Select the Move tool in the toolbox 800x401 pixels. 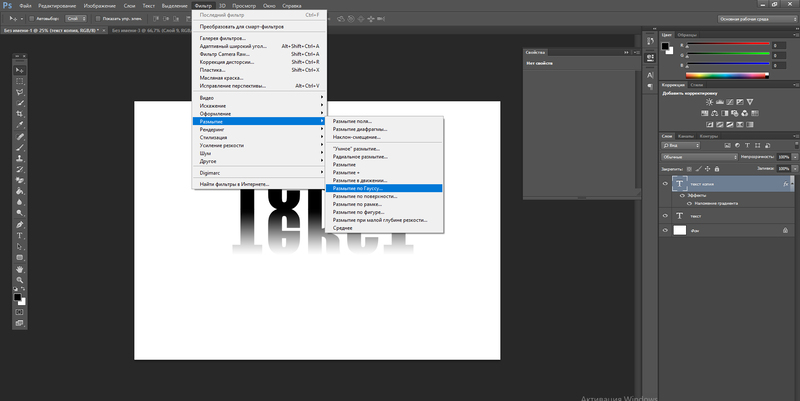click(18, 68)
